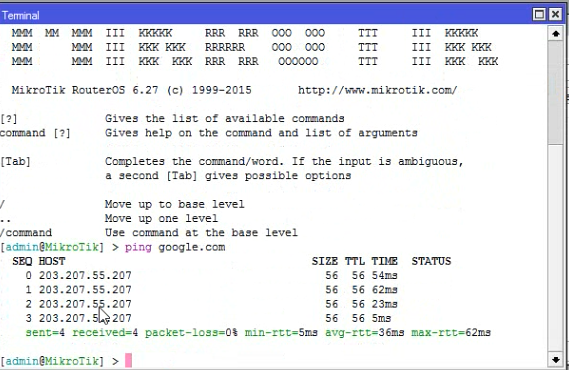569x370 pixels.
Task: Click the TIME column header
Action: pos(384,261)
